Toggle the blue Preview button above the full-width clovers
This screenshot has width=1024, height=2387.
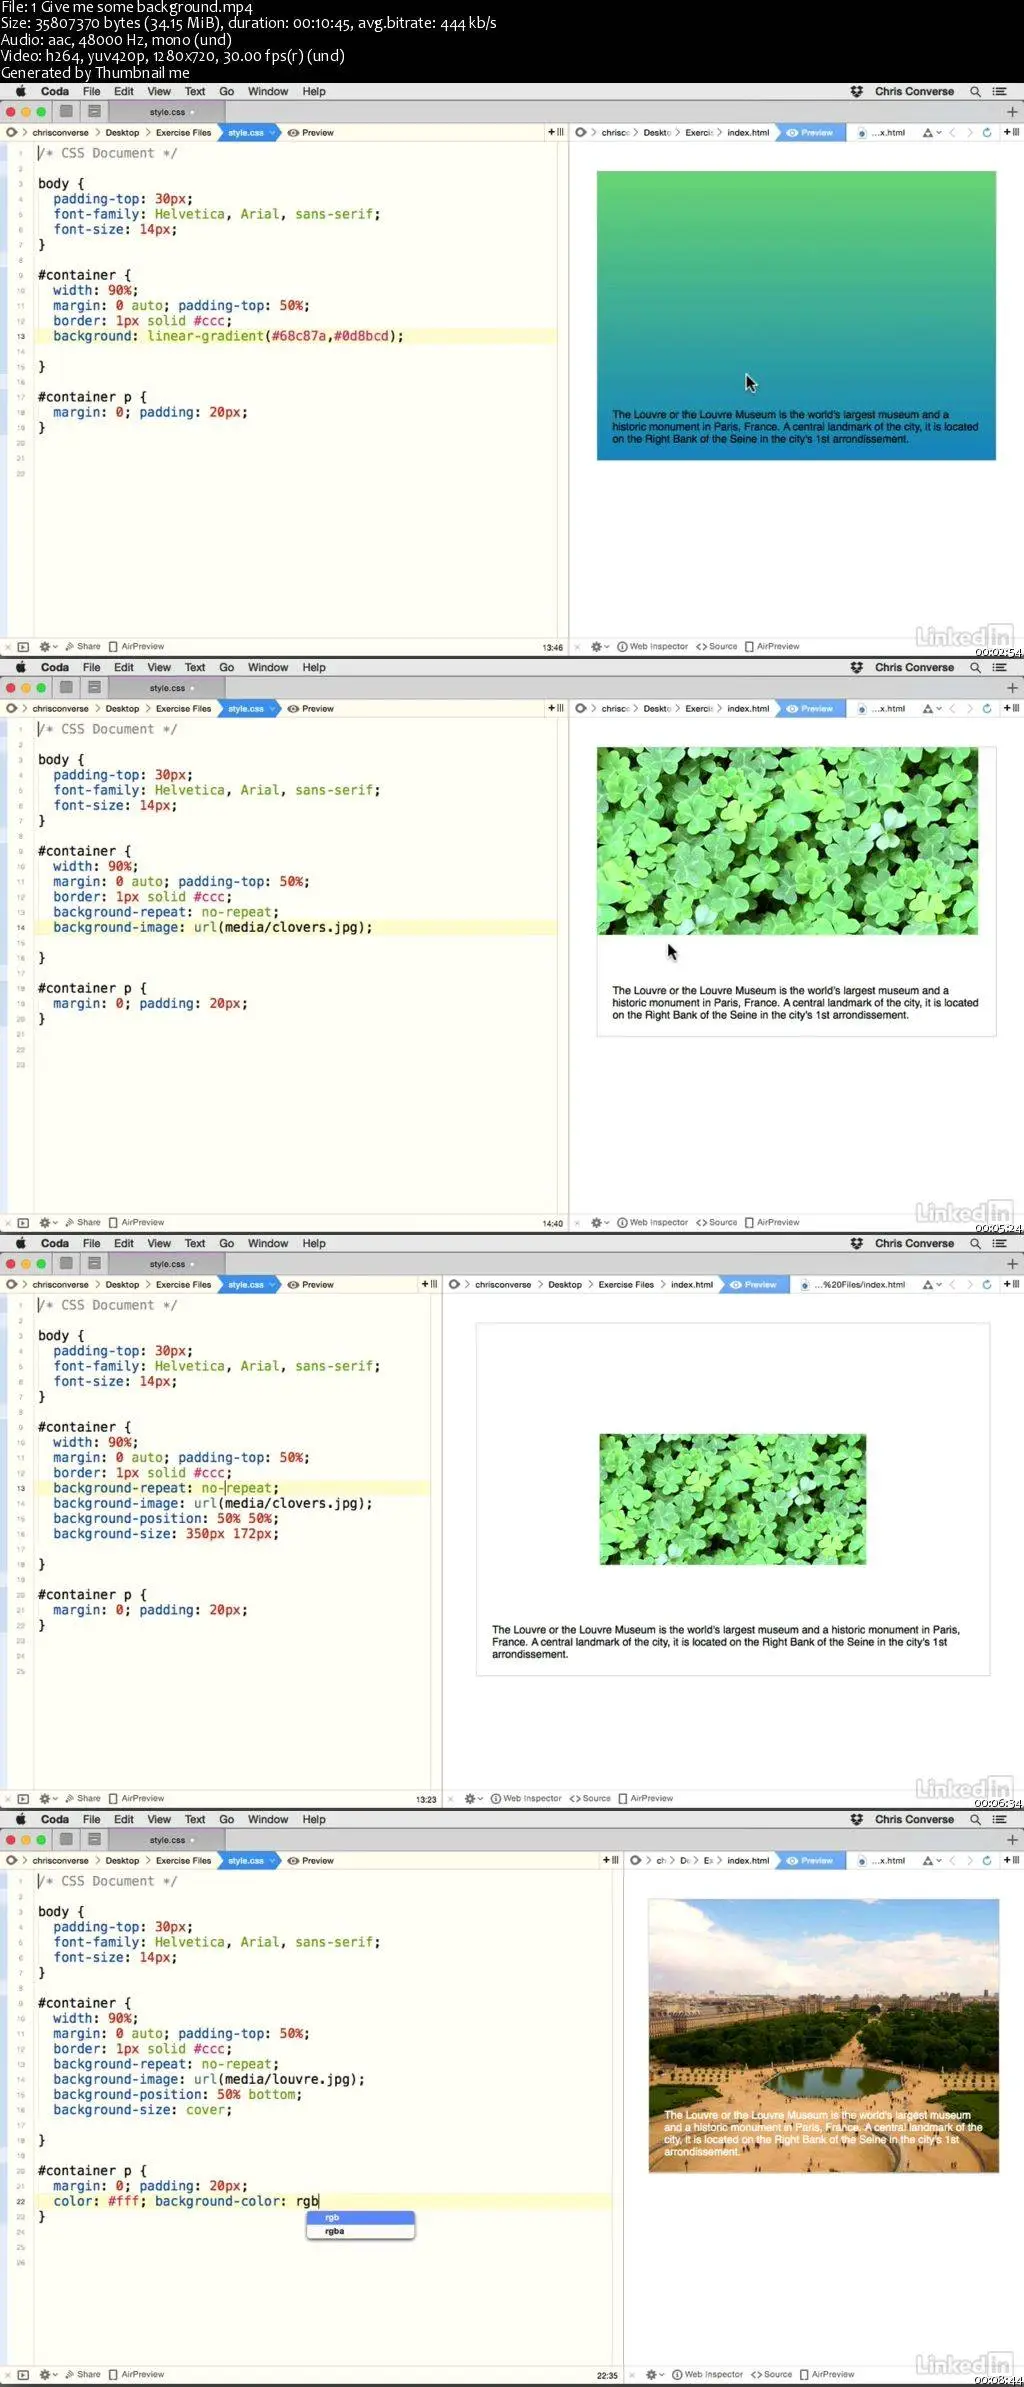pos(810,708)
